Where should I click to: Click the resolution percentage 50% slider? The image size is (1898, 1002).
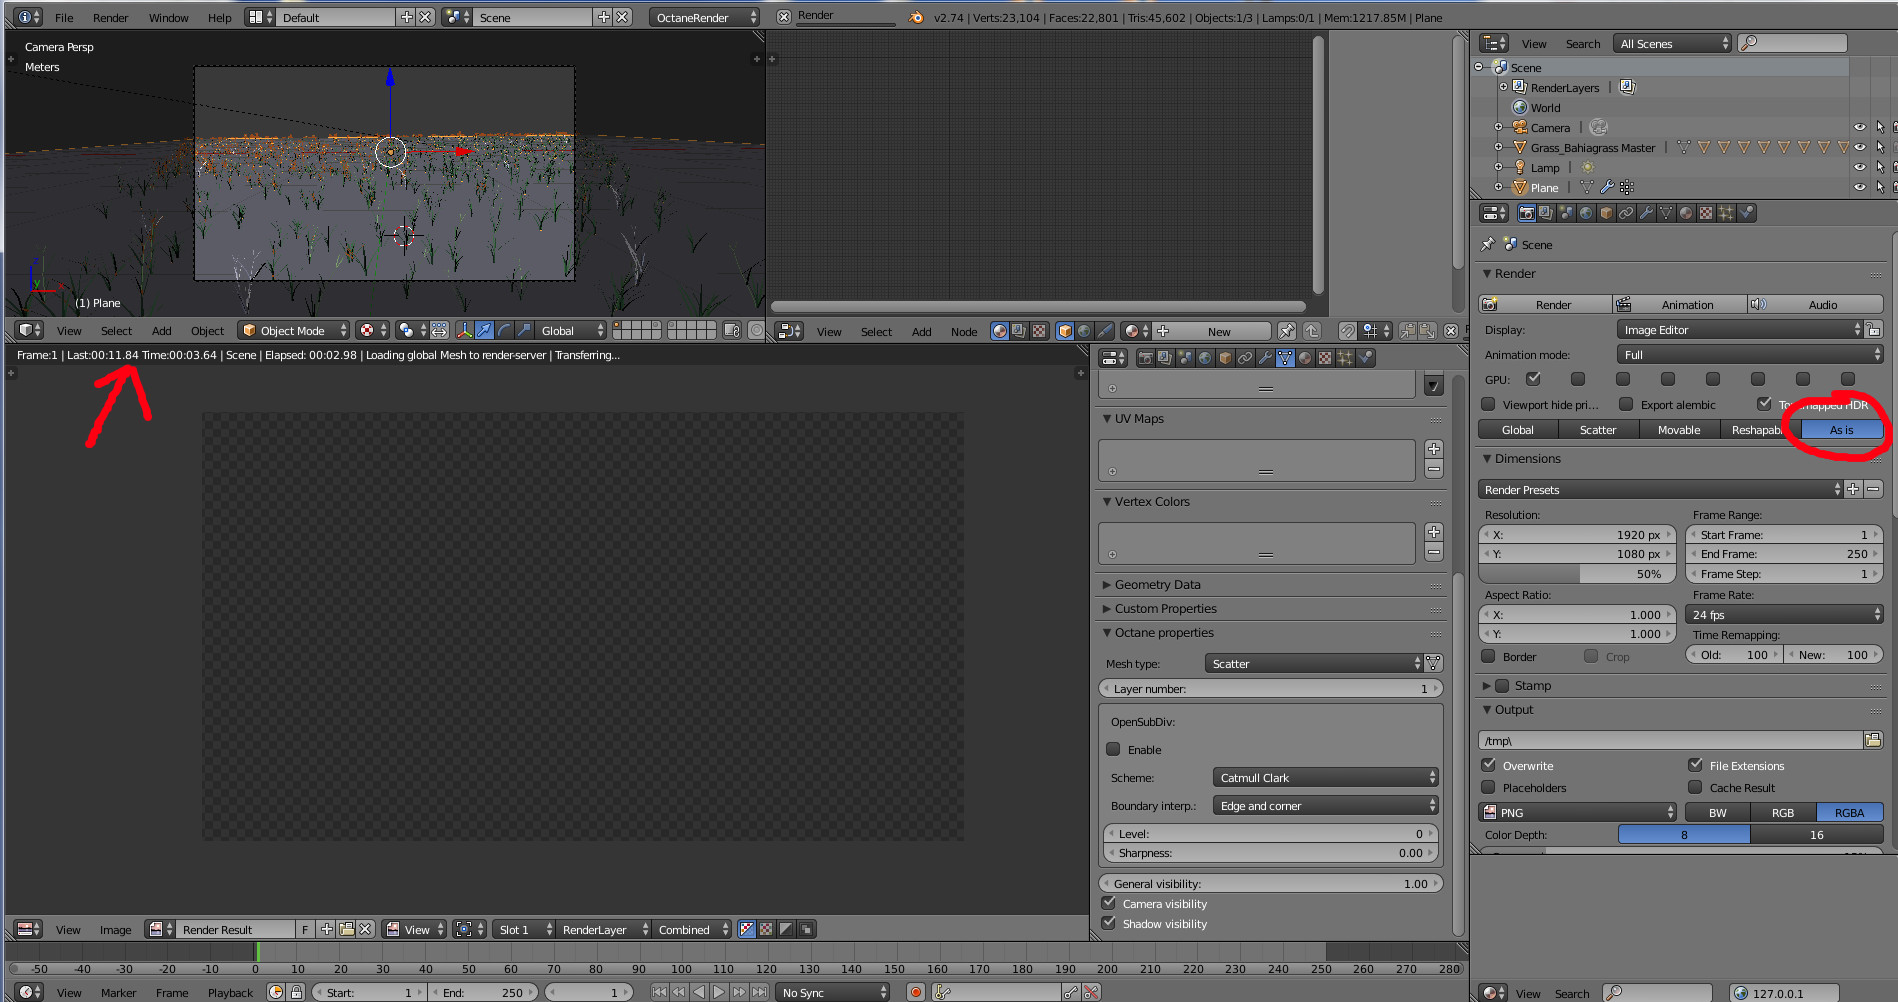(1577, 574)
